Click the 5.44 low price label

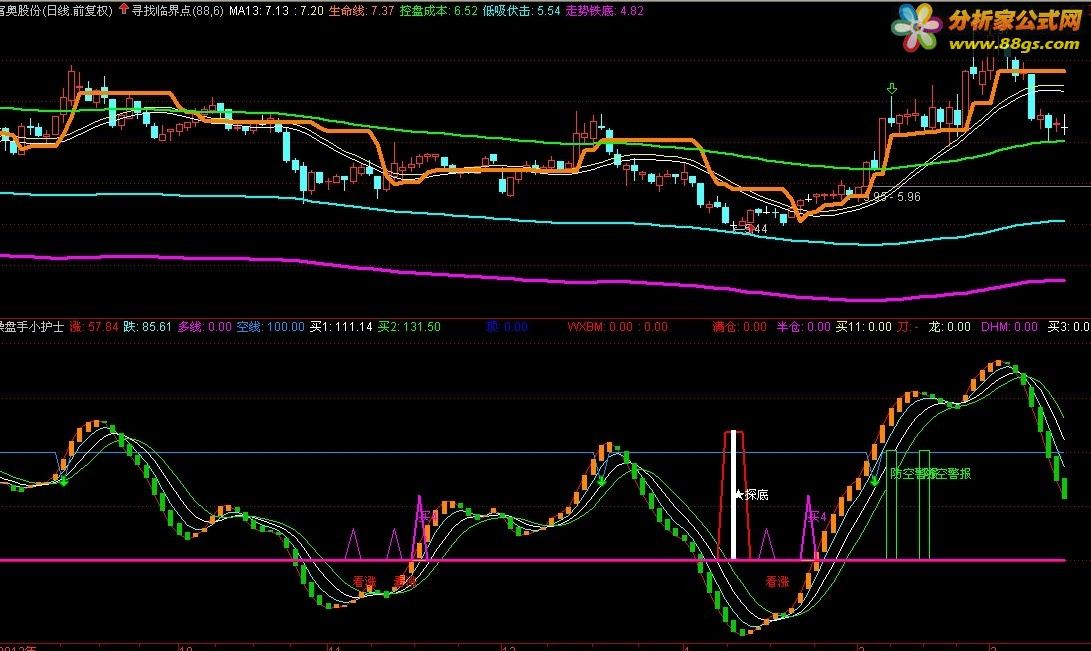(756, 228)
